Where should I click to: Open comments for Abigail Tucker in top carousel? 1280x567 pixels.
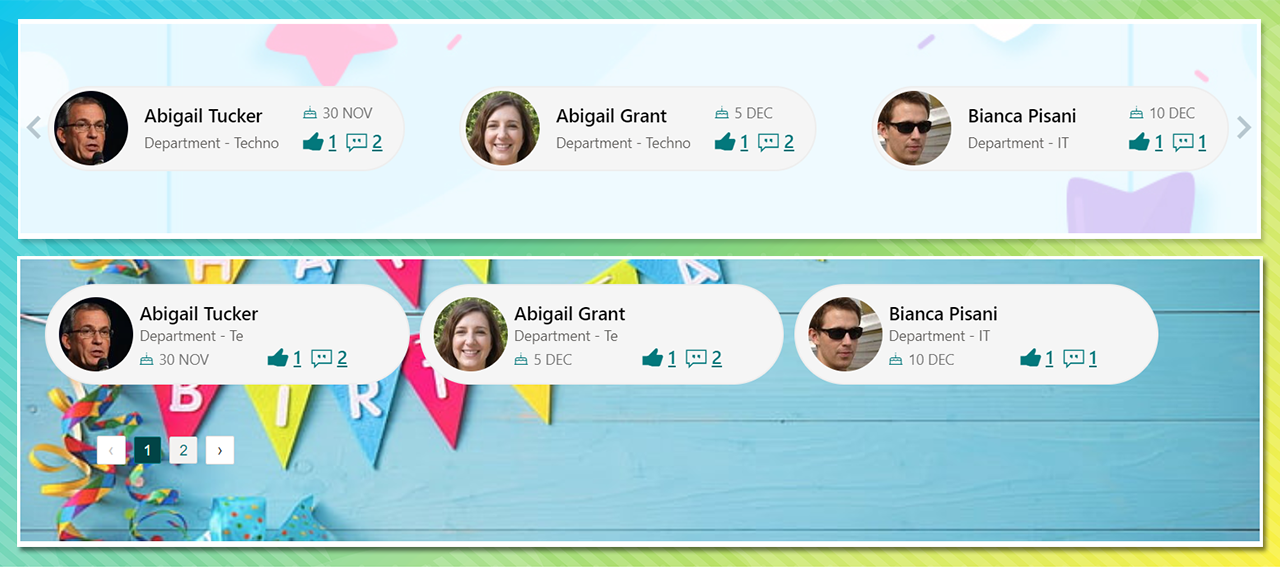click(357, 142)
